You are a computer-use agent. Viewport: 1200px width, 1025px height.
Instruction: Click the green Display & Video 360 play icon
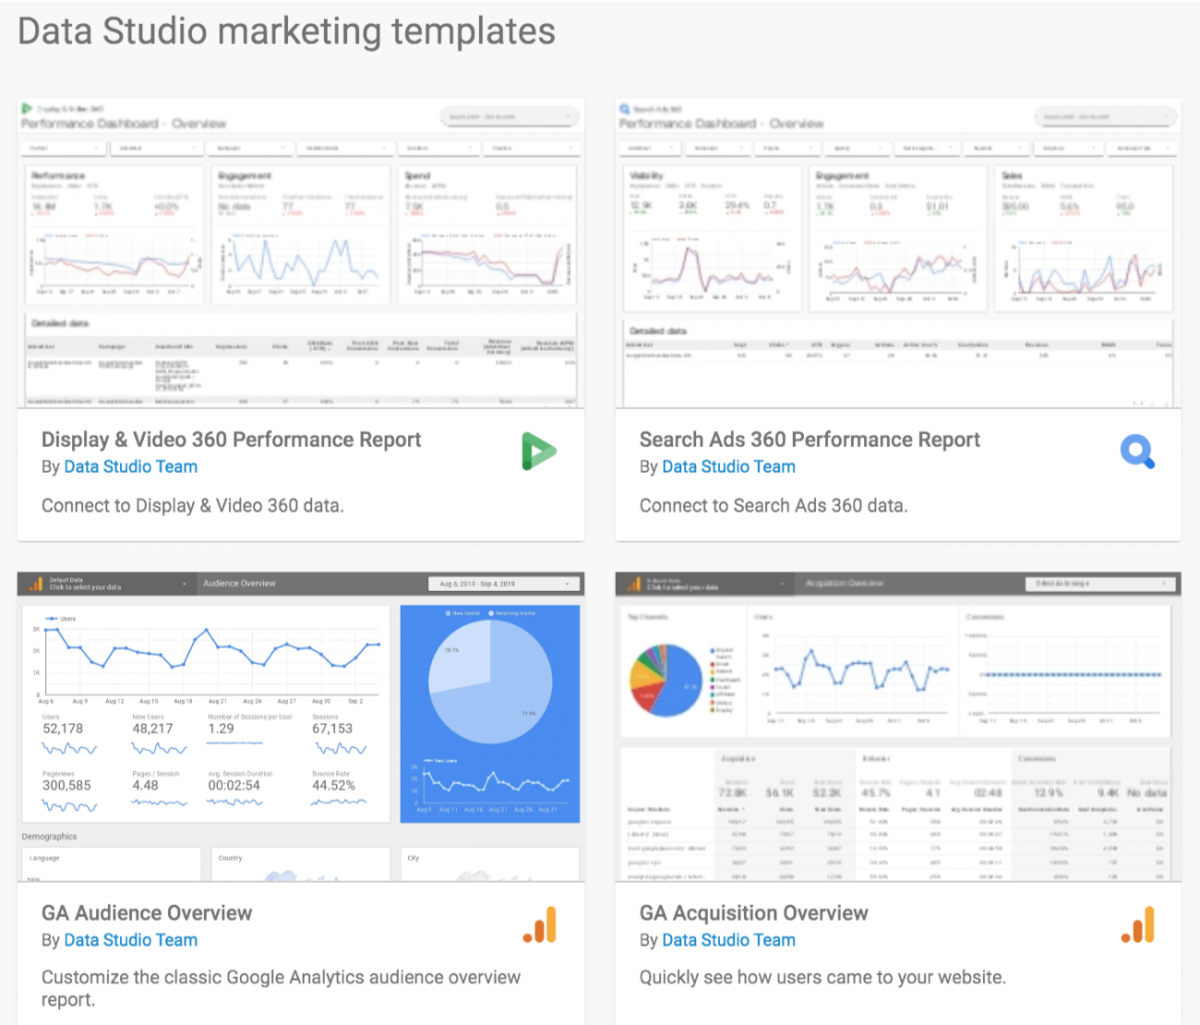(538, 450)
